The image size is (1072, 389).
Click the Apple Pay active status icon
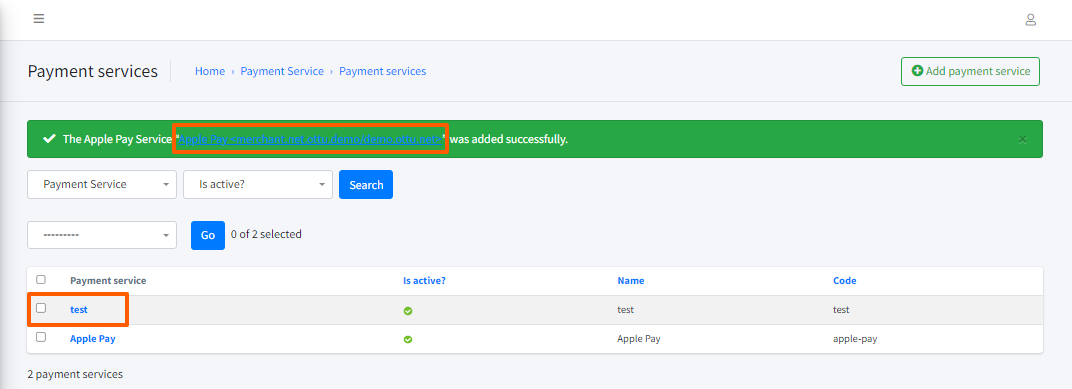407,339
